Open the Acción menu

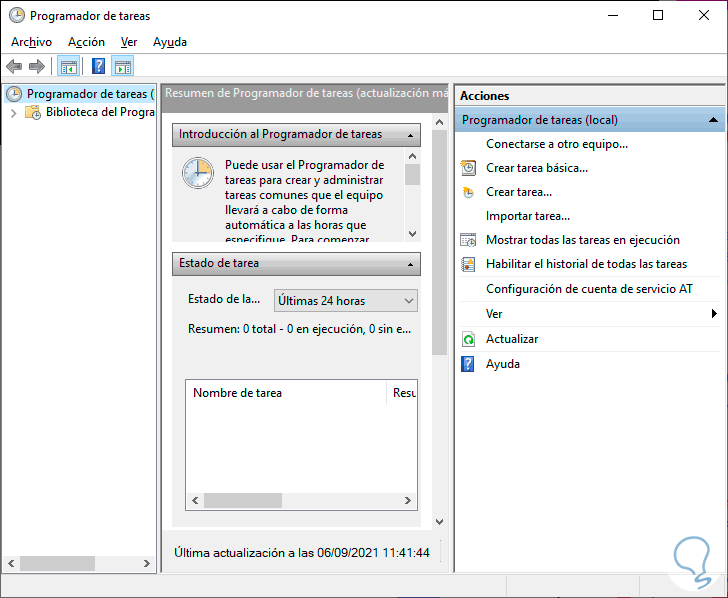86,42
